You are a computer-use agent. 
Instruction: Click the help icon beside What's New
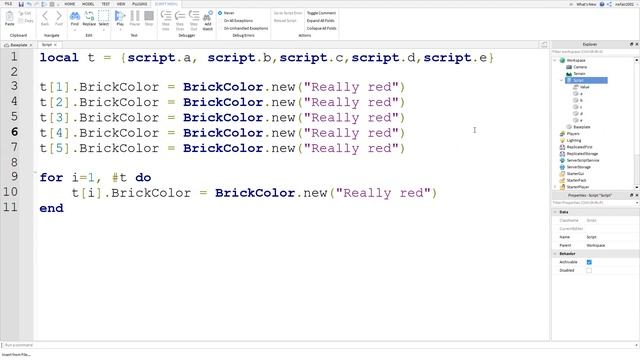pos(602,4)
